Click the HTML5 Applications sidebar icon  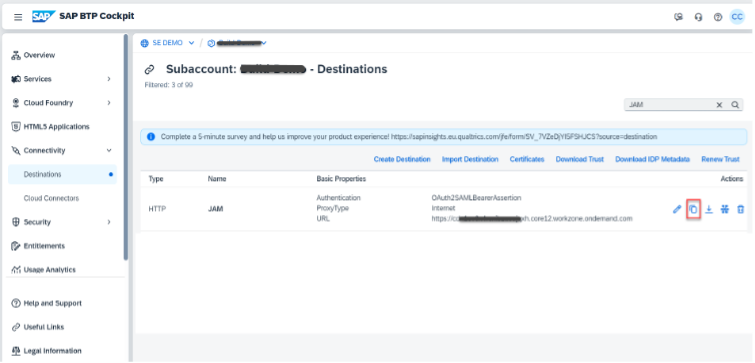[15, 127]
